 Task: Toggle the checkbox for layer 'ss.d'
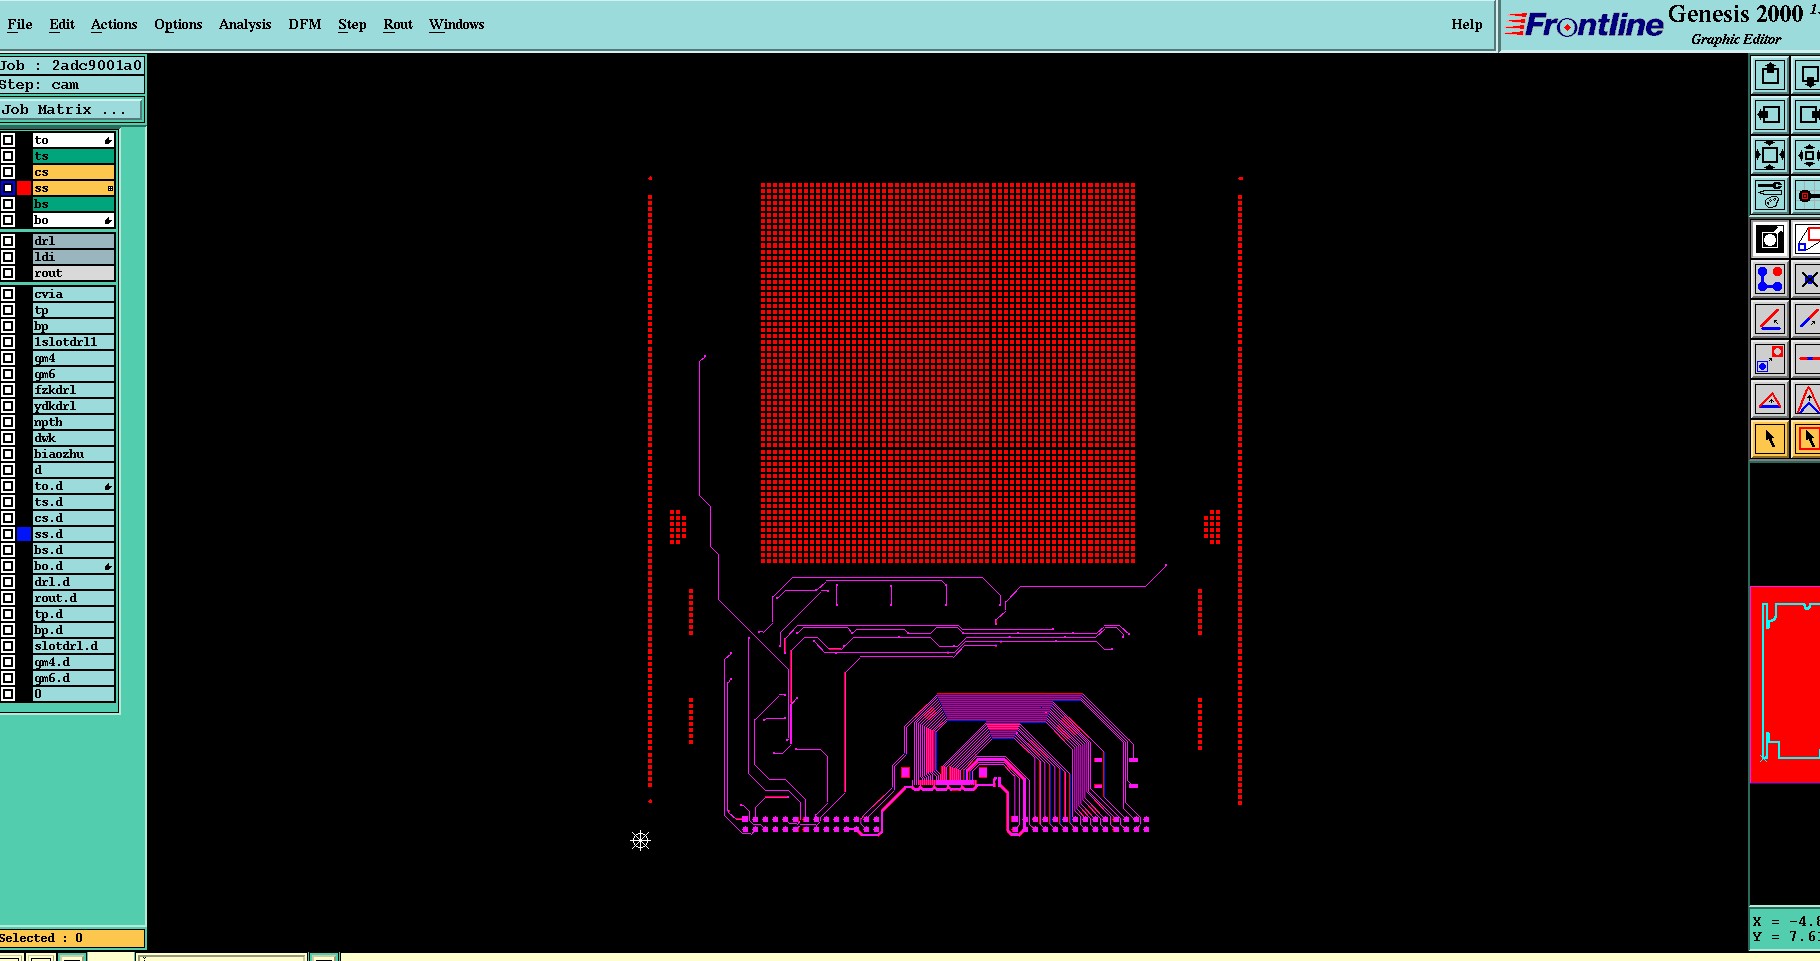(8, 534)
